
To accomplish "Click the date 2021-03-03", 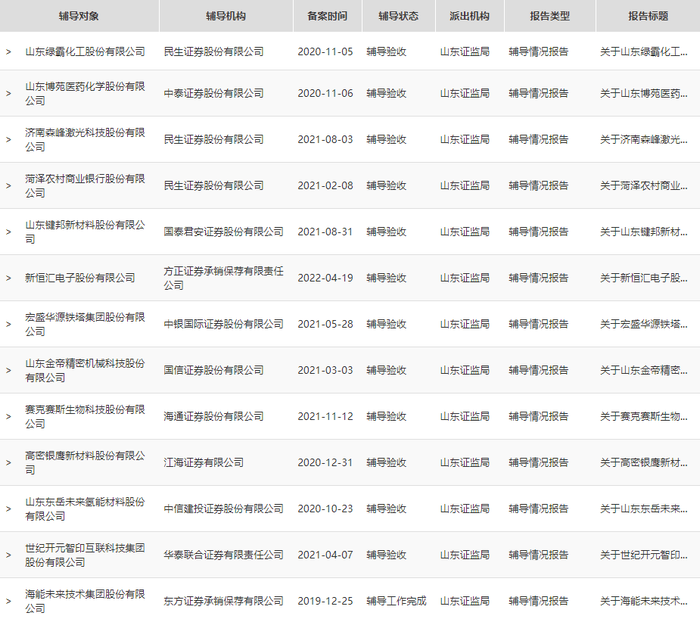I will pyautogui.click(x=325, y=370).
